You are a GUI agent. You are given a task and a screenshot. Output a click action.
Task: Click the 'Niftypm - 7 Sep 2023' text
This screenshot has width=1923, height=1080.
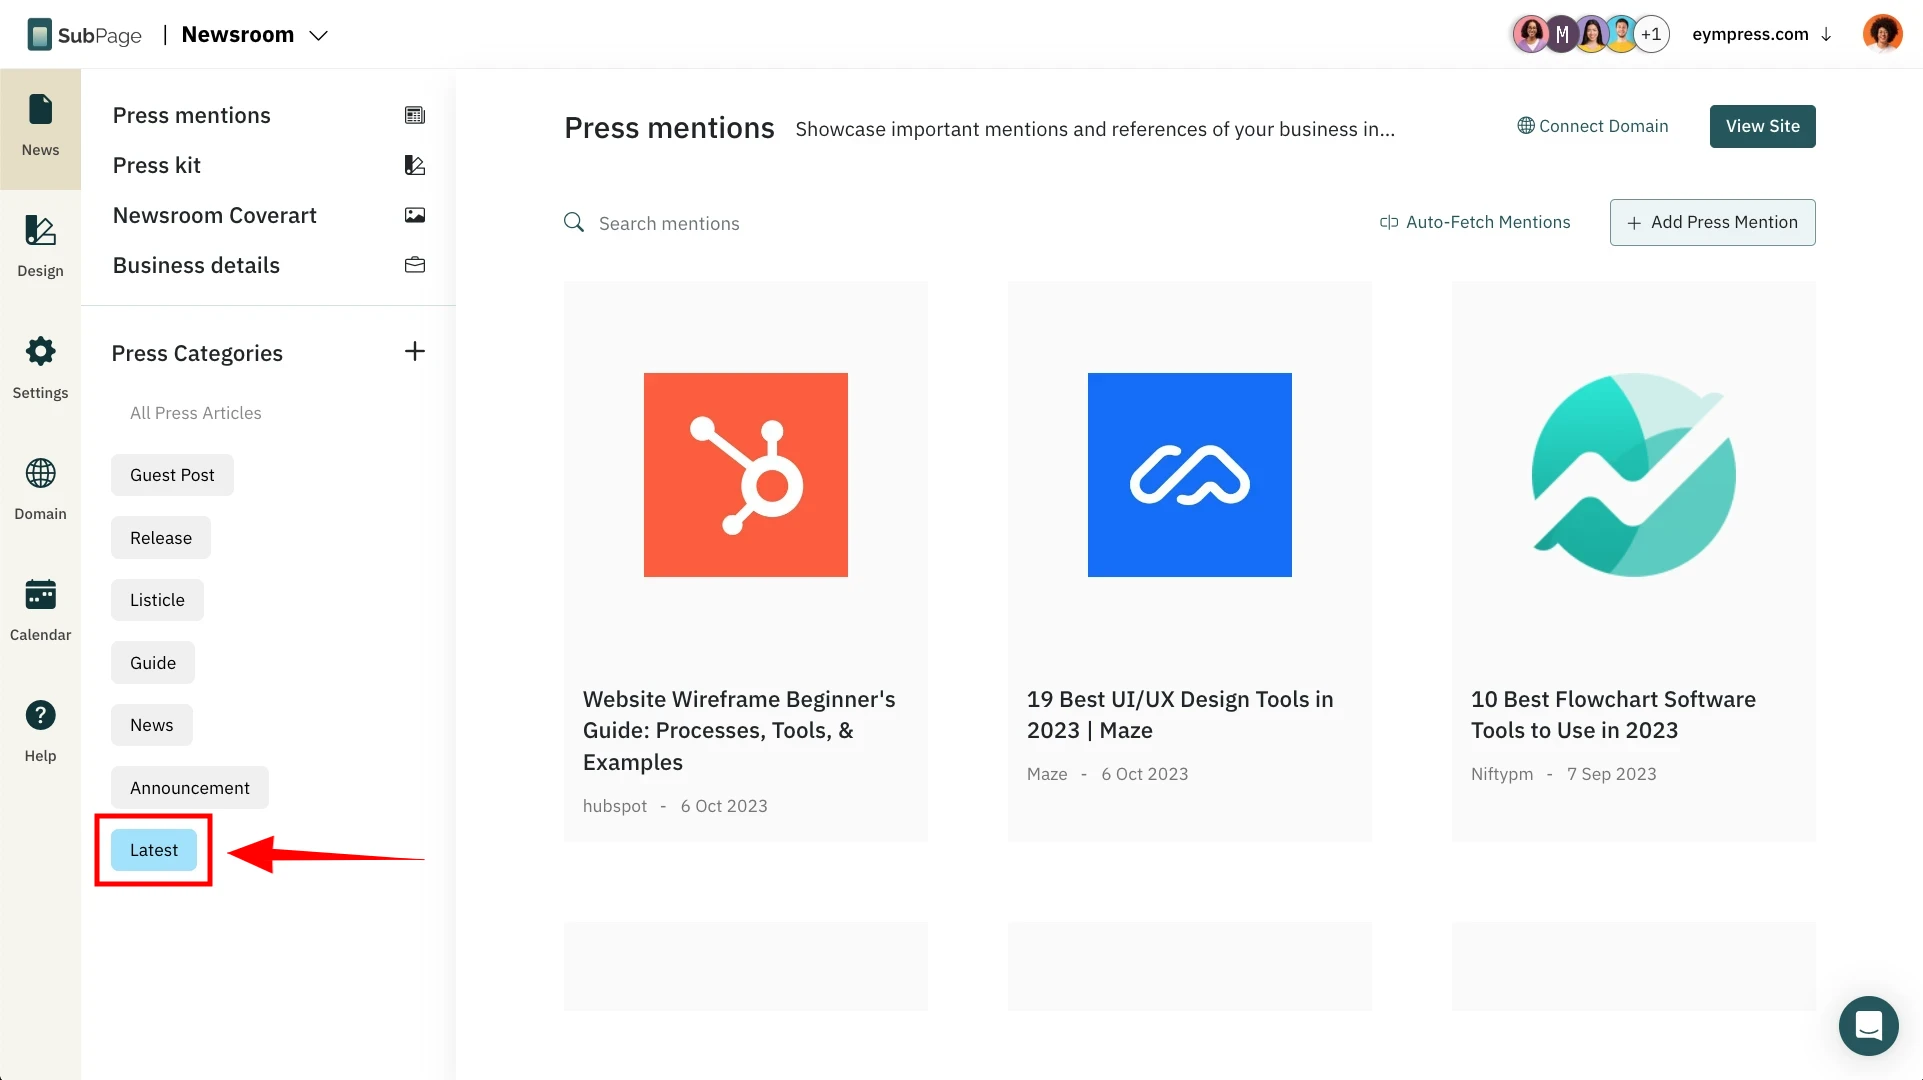tap(1563, 774)
